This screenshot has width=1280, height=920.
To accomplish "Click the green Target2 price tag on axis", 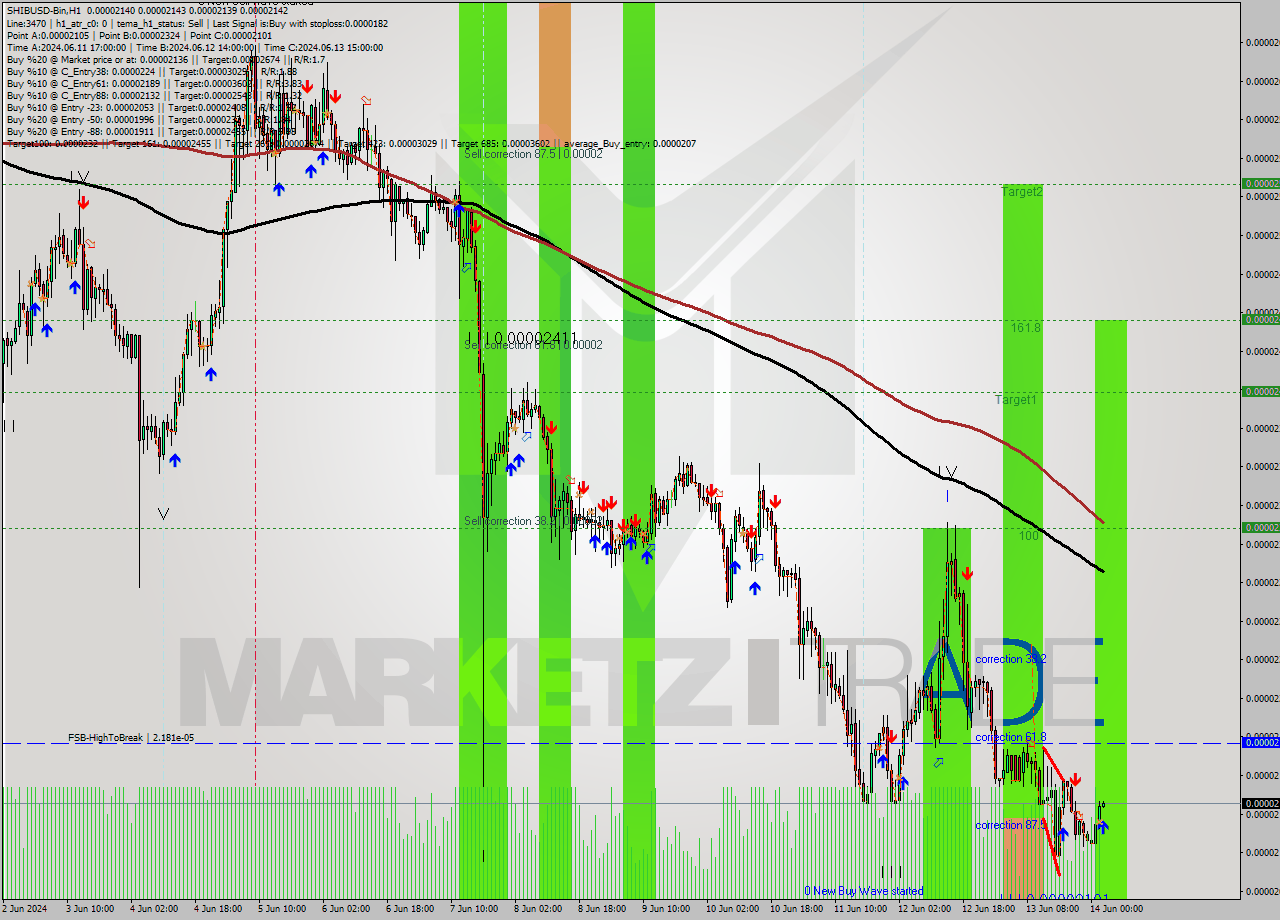I will tap(1260, 184).
